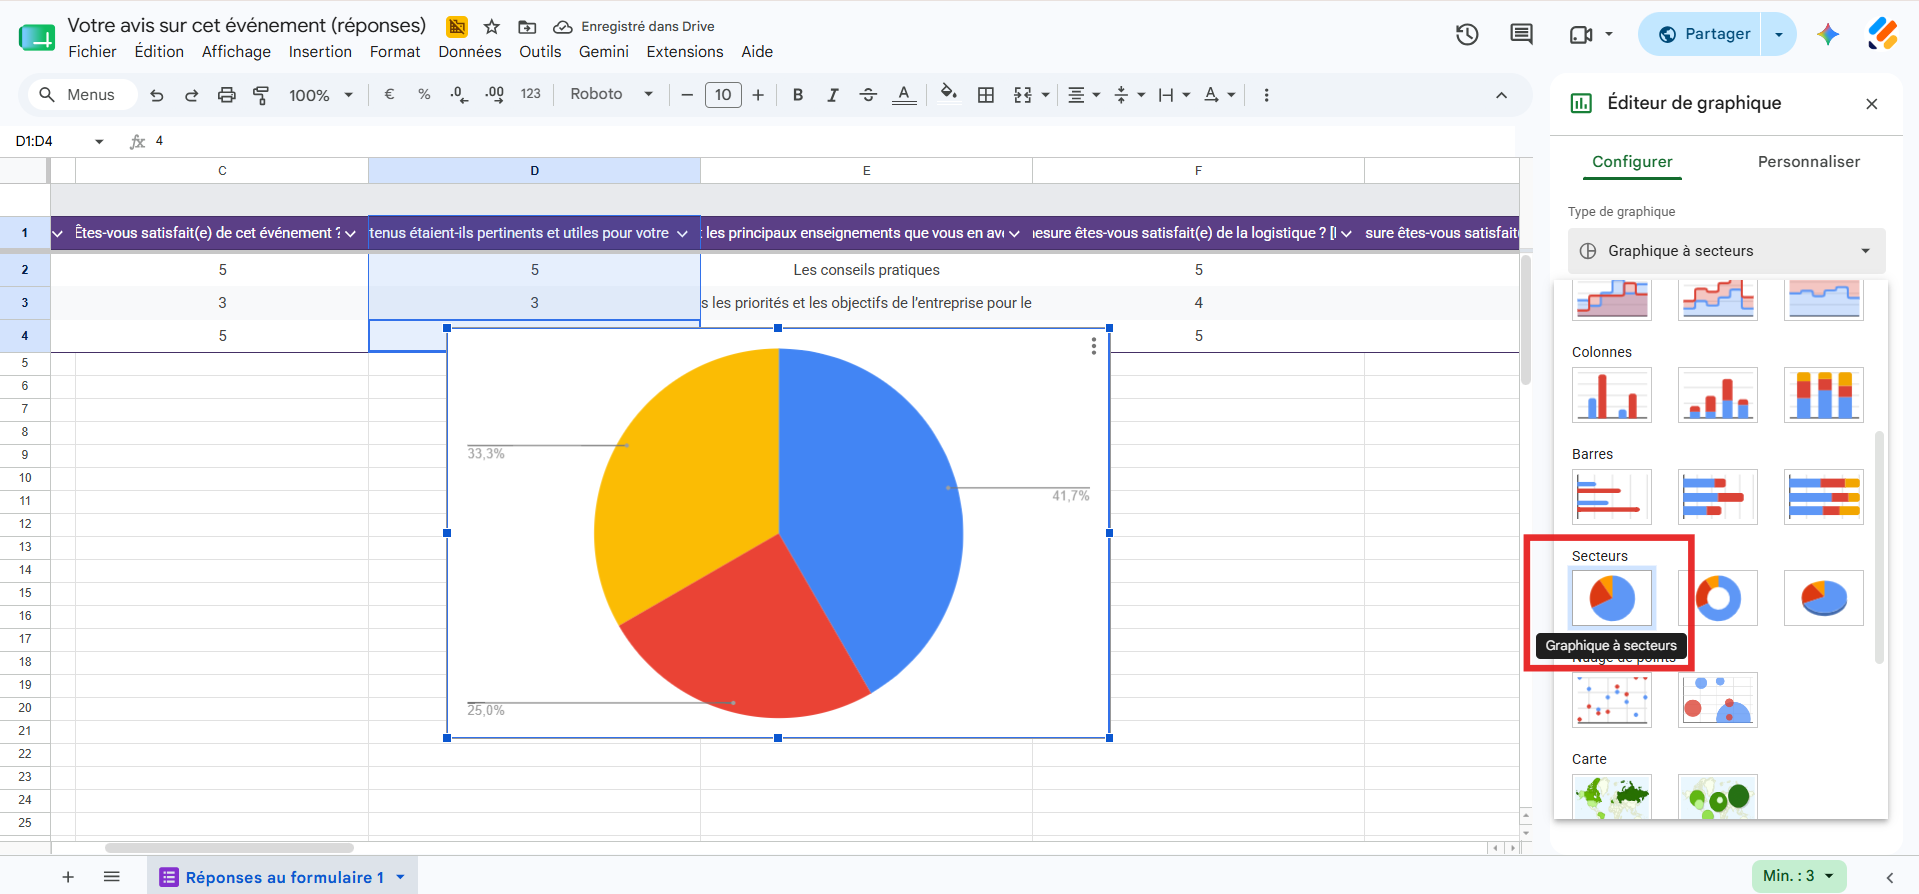Select the scatter chart thumbnail
Screen dimensions: 1919x894
(1612, 700)
